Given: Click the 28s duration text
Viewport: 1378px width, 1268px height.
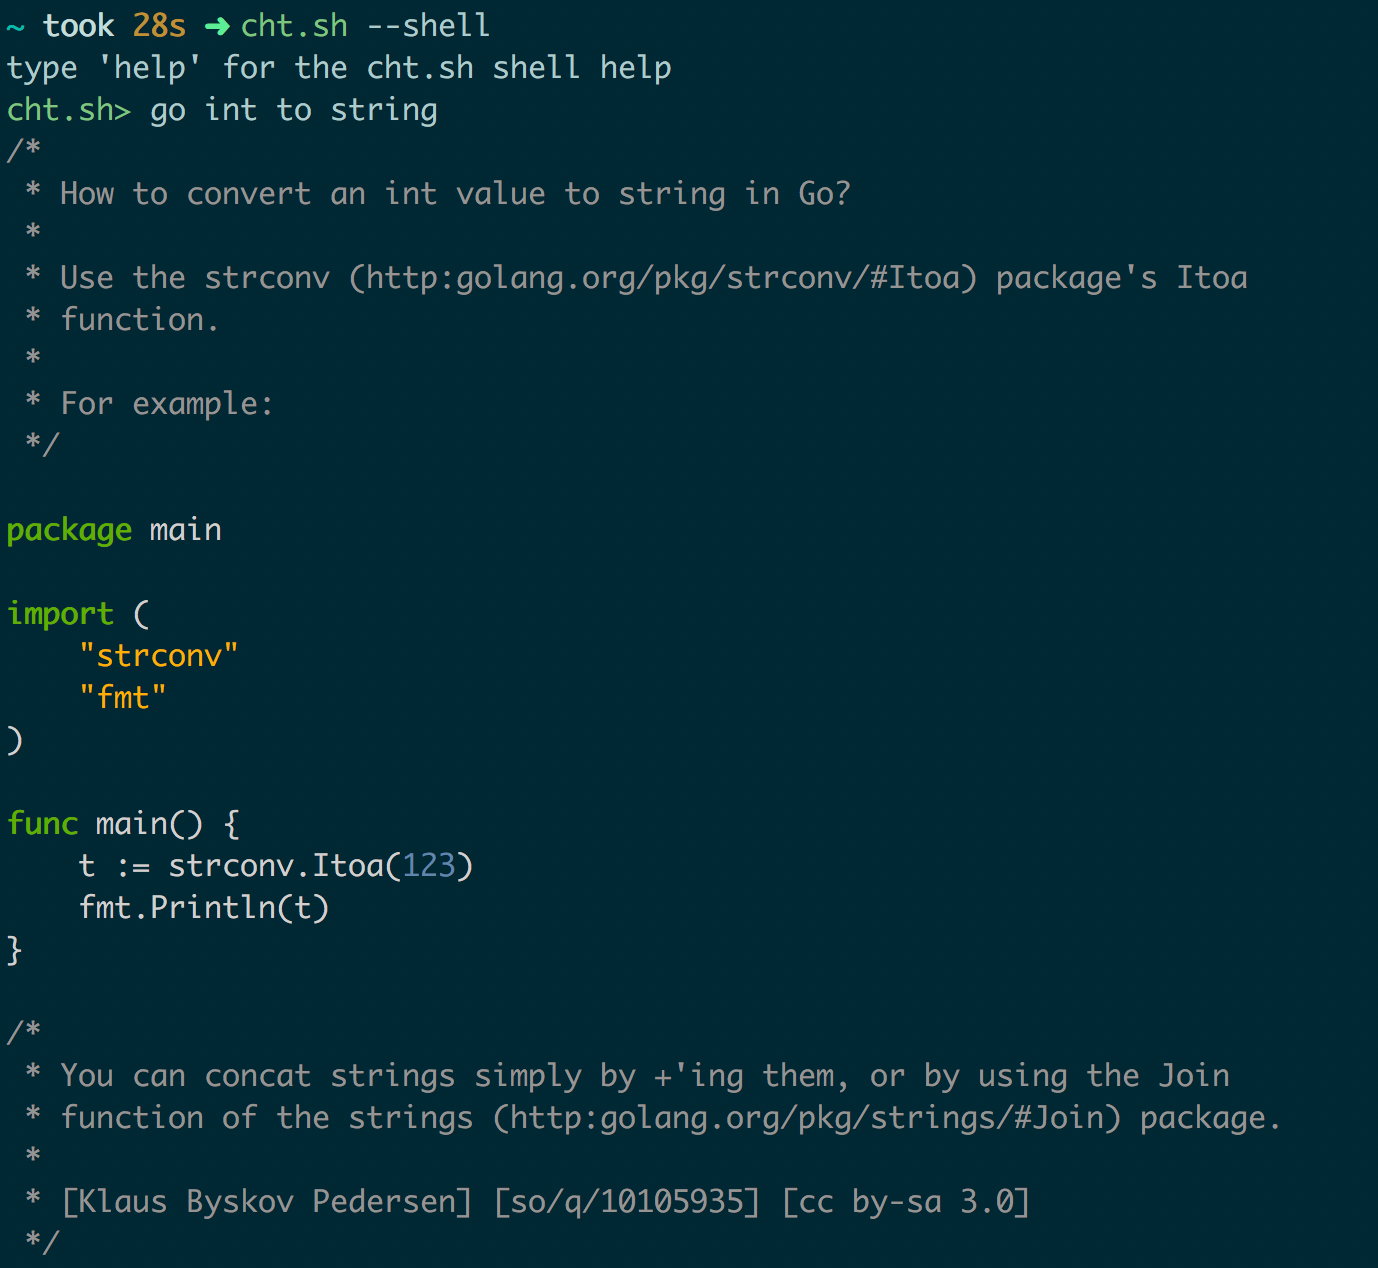Looking at the screenshot, I should click(159, 26).
